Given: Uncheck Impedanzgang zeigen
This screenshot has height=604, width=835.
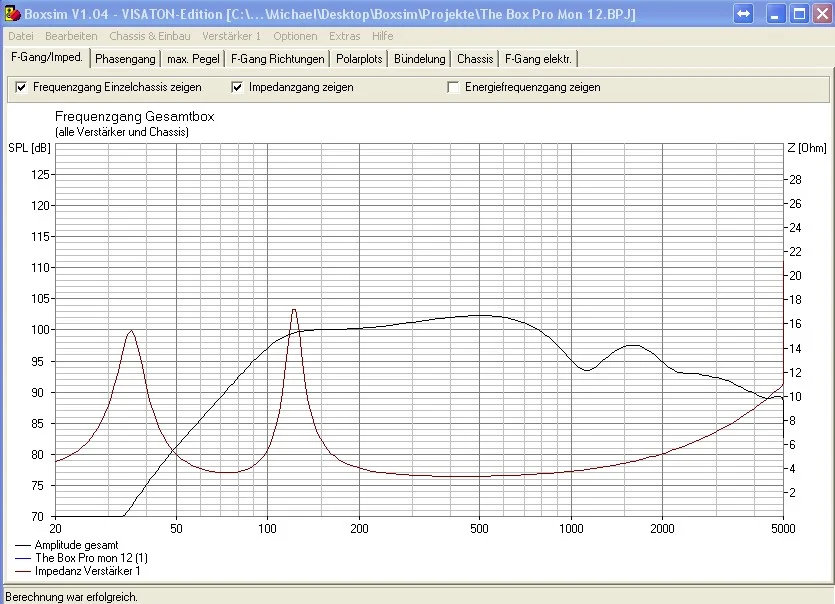Looking at the screenshot, I should 236,87.
